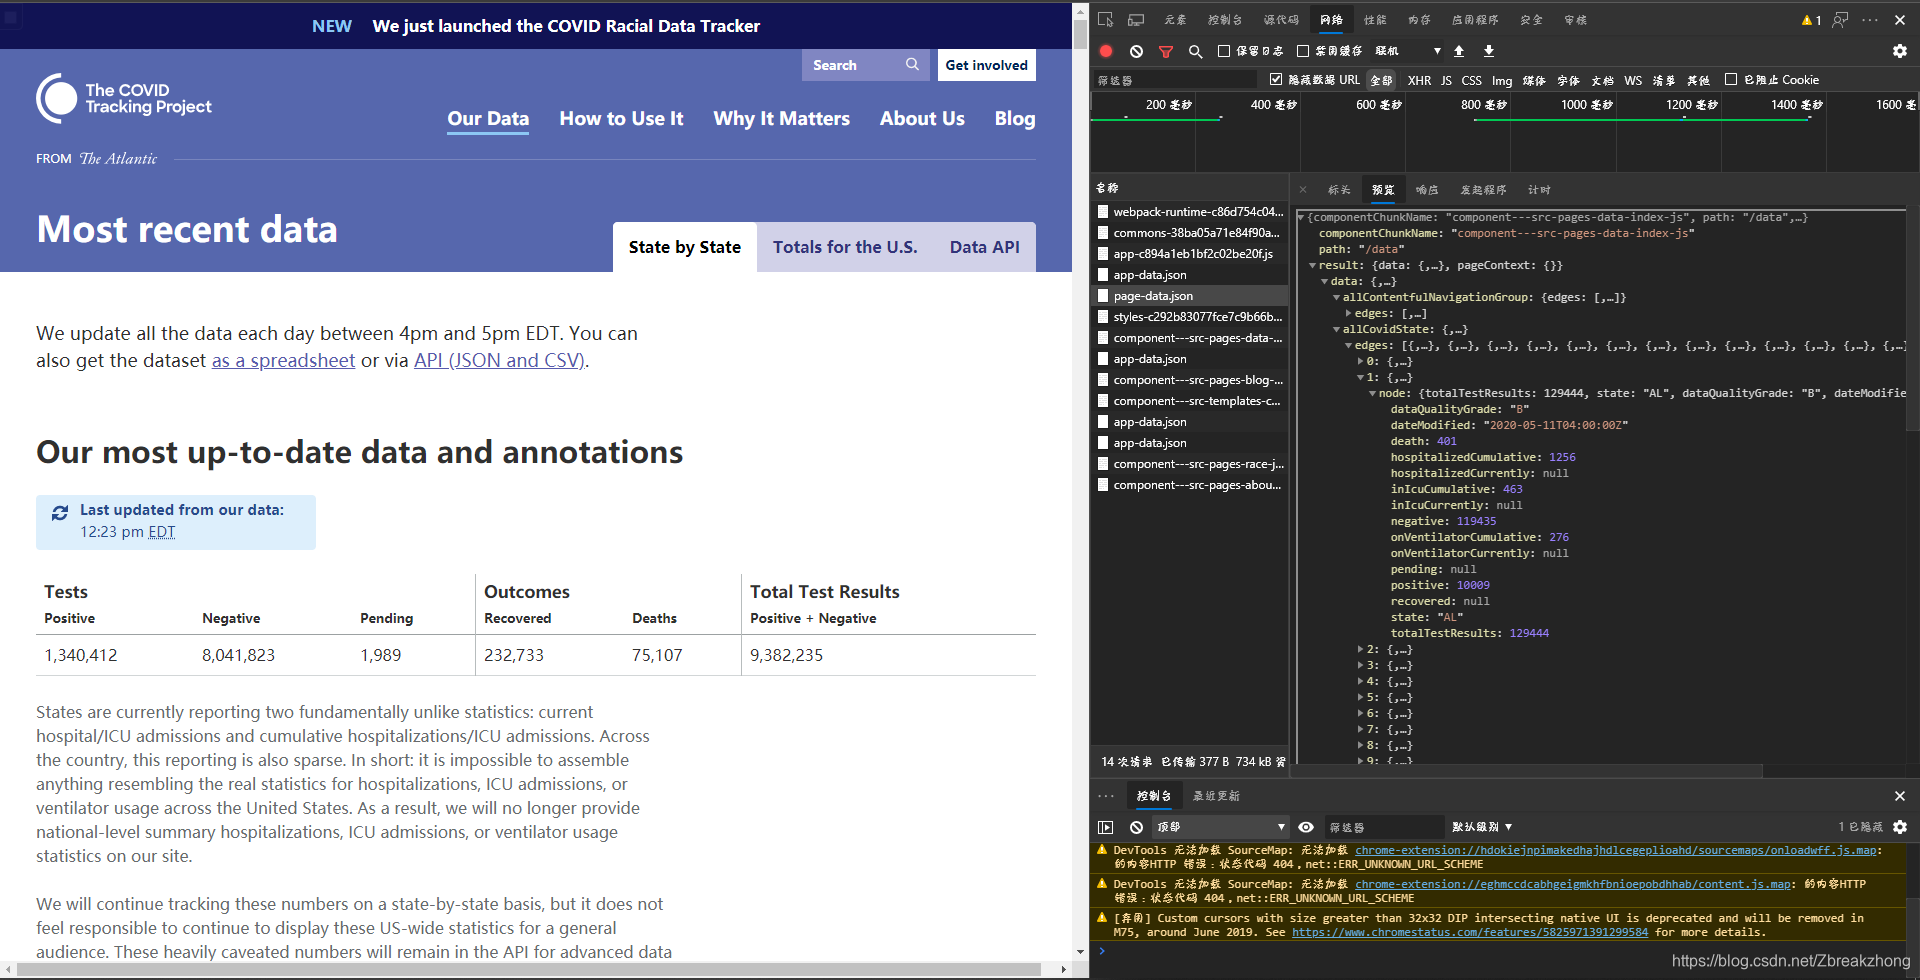Clear the network request log

coord(1136,51)
